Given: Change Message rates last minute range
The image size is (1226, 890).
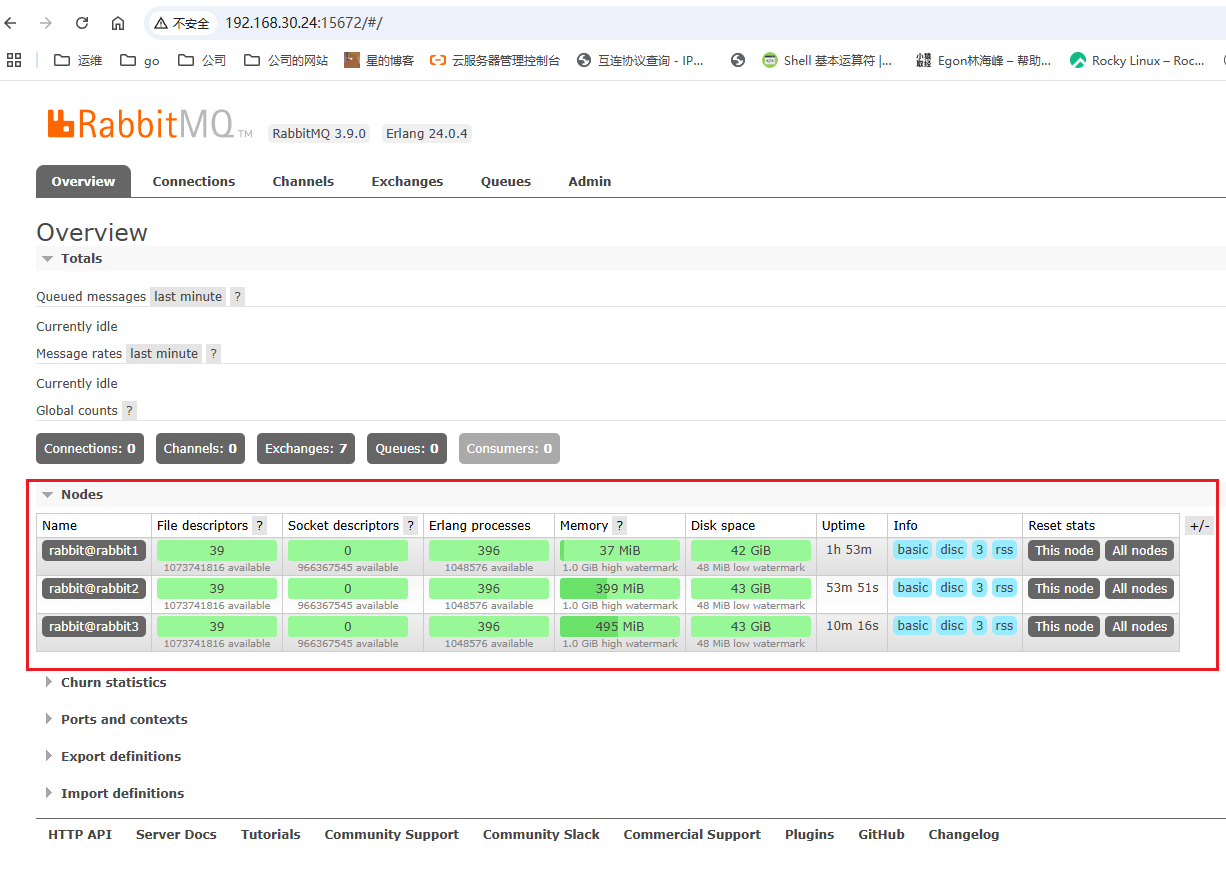Looking at the screenshot, I should (x=164, y=354).
